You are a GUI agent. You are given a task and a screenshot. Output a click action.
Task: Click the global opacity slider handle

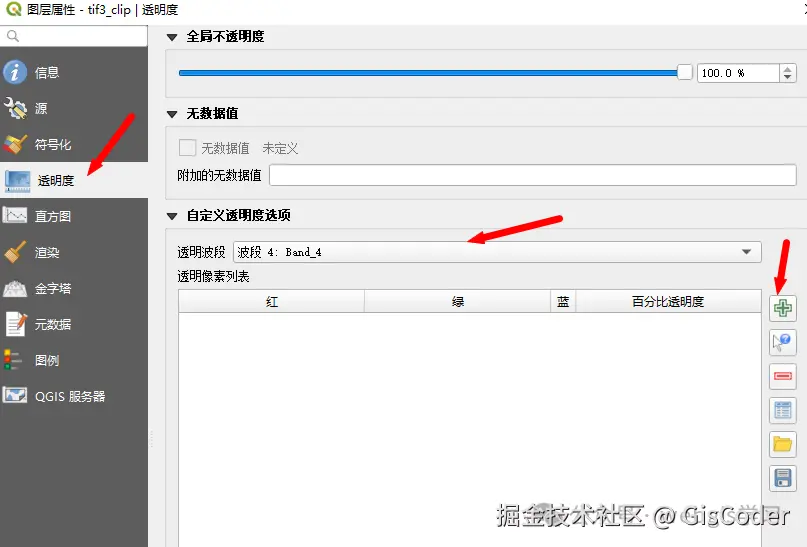[685, 73]
